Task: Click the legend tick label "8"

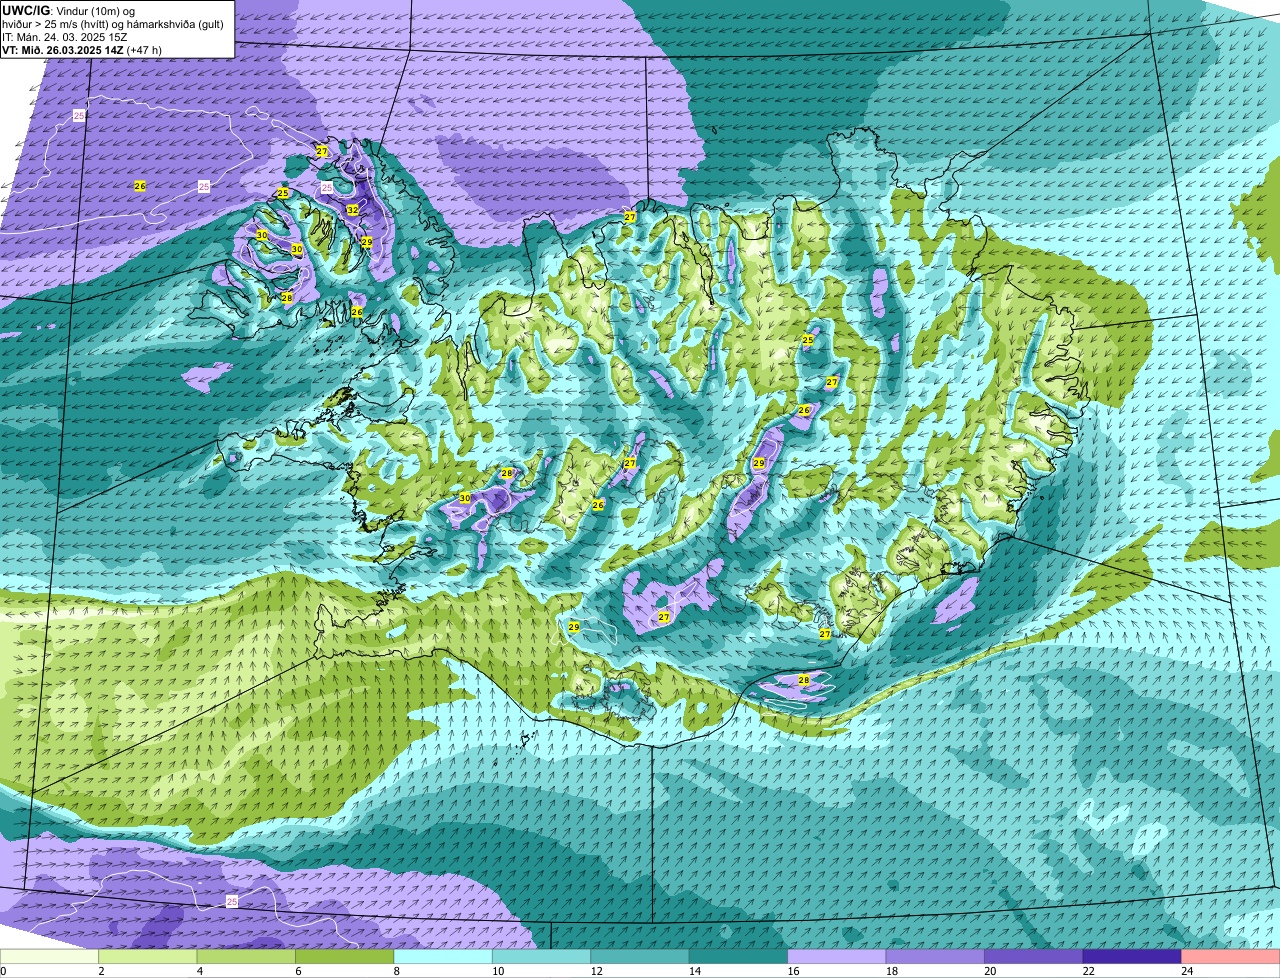Action: point(396,971)
